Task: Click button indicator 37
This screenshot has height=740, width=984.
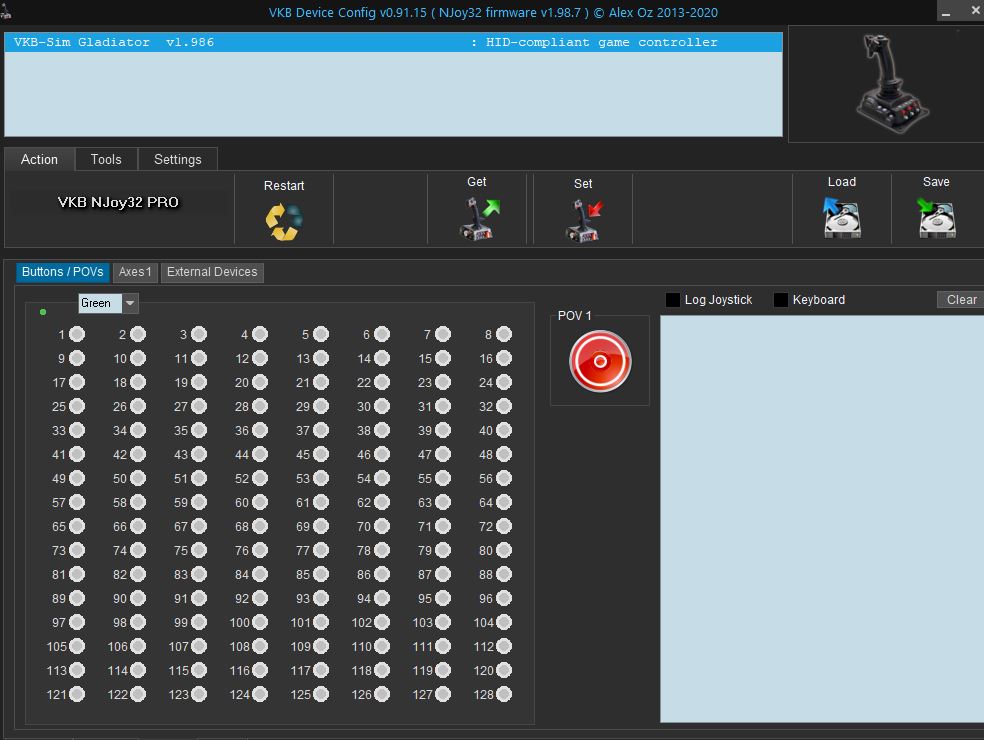Action: tap(321, 430)
